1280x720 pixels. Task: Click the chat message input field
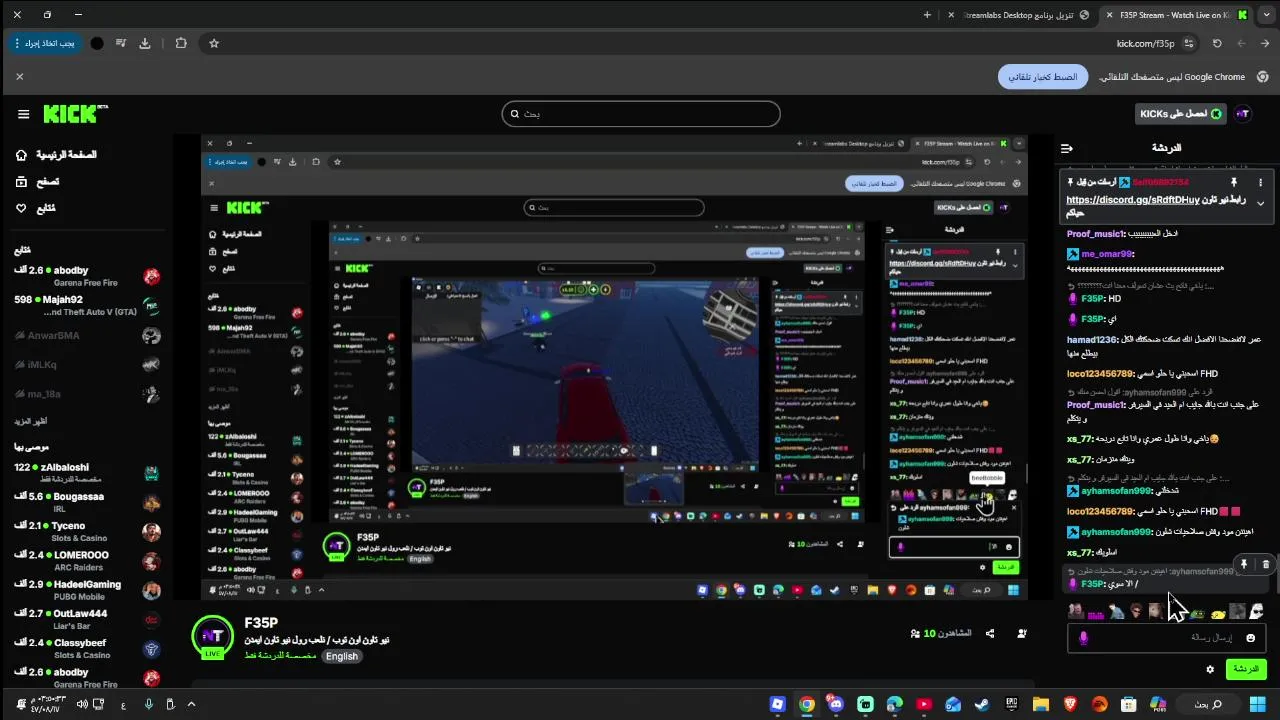coord(1166,637)
